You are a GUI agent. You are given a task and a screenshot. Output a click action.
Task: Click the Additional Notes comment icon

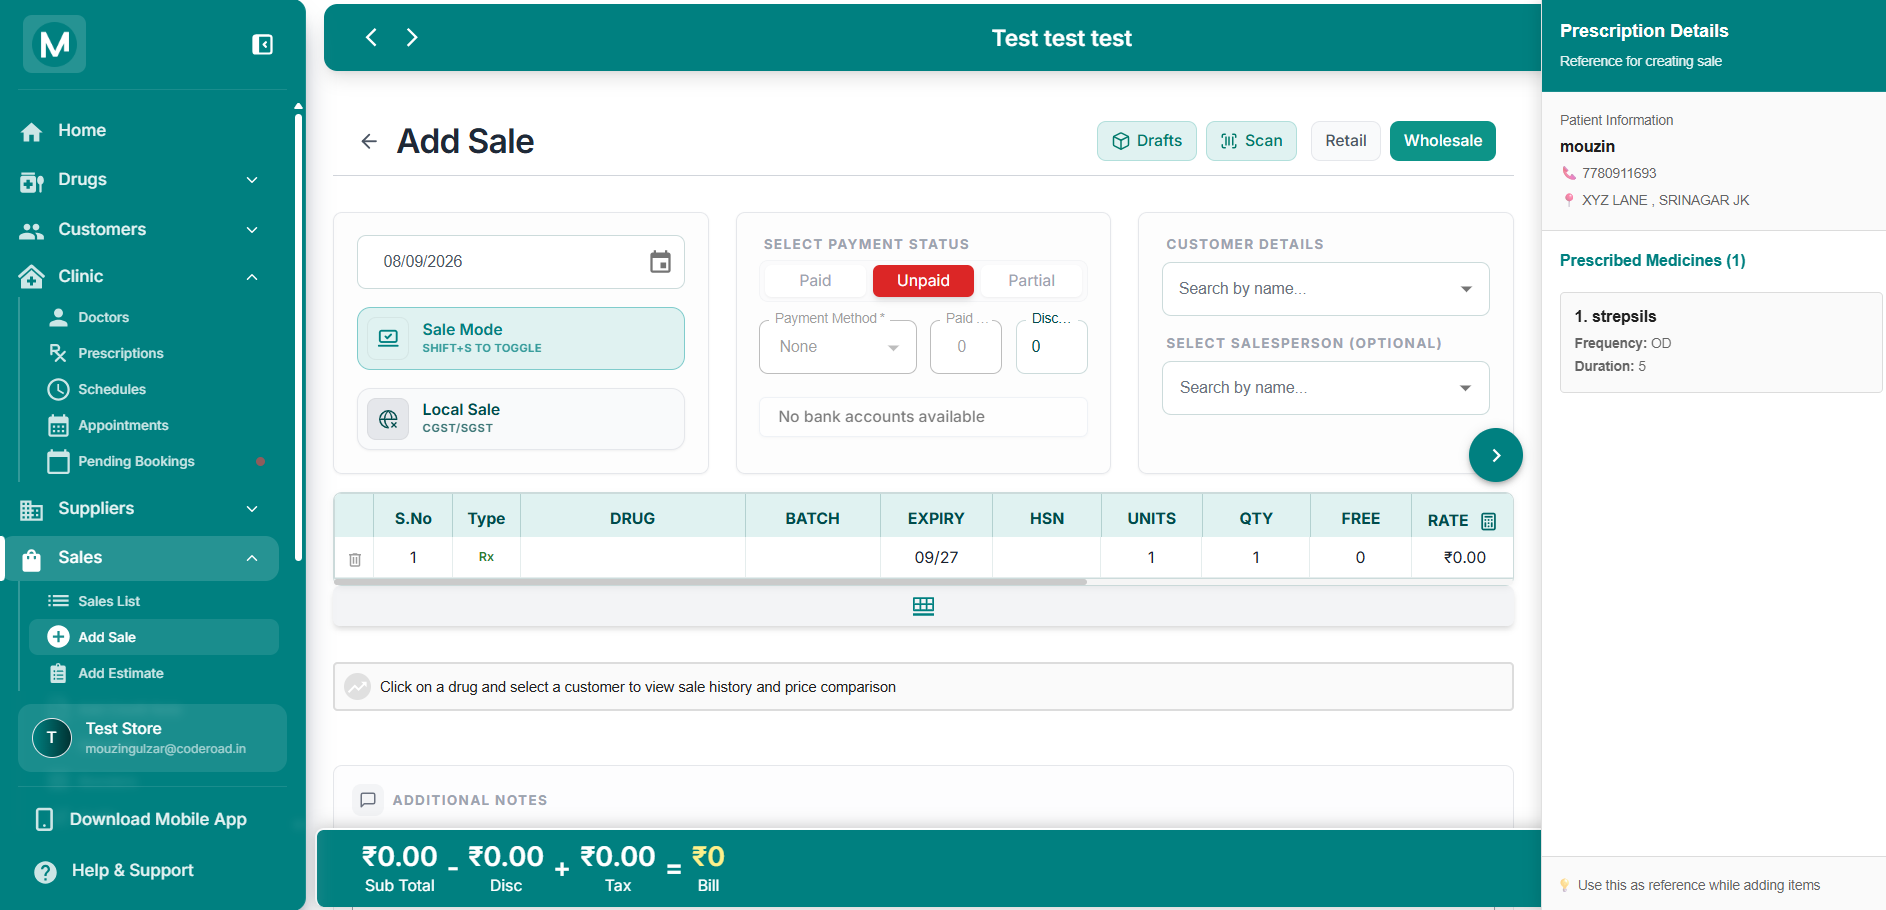point(368,800)
